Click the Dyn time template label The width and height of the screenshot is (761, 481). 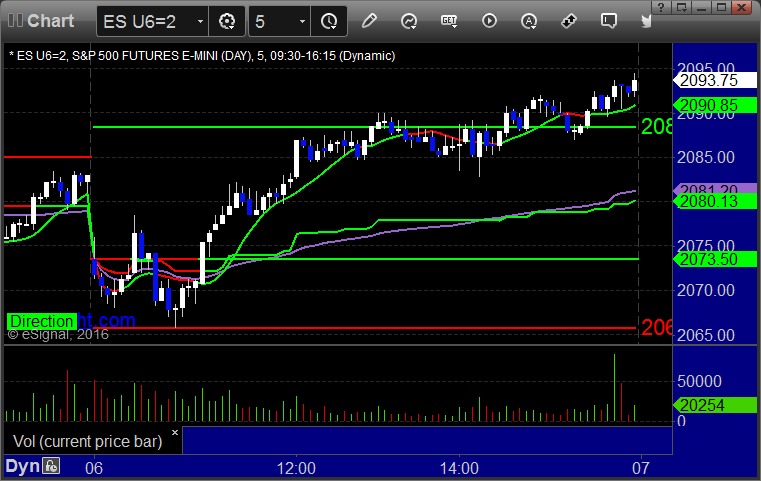pyautogui.click(x=22, y=466)
